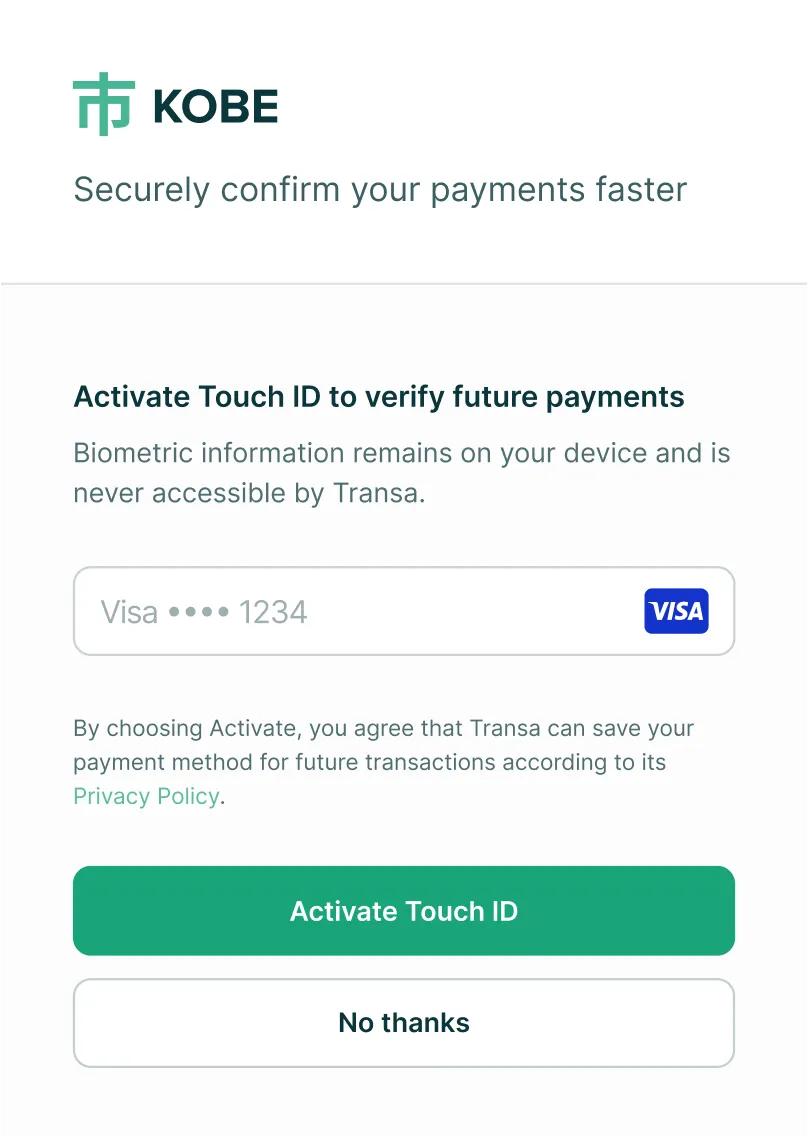Viewport: 807px width, 1137px height.
Task: Click "payment method for future transactions" line
Action: 369,762
